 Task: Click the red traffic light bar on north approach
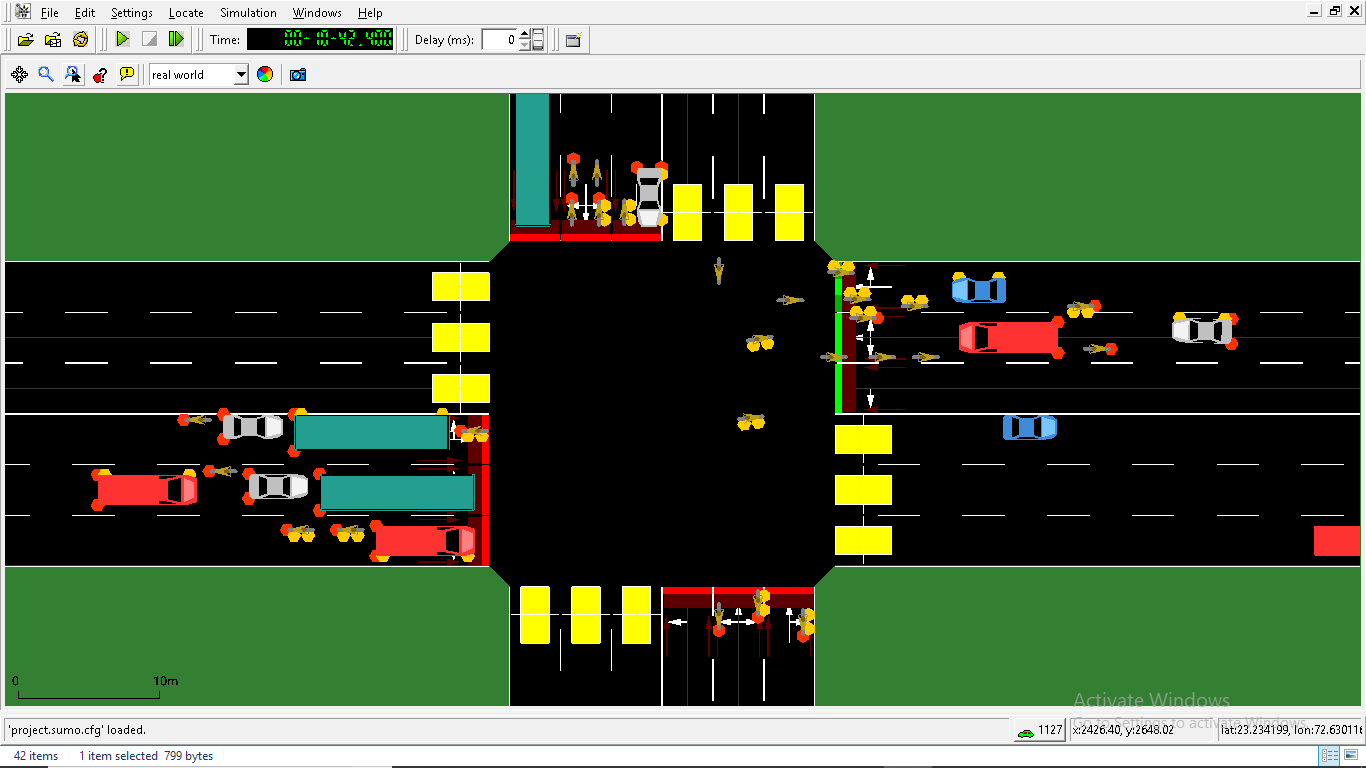(x=585, y=237)
